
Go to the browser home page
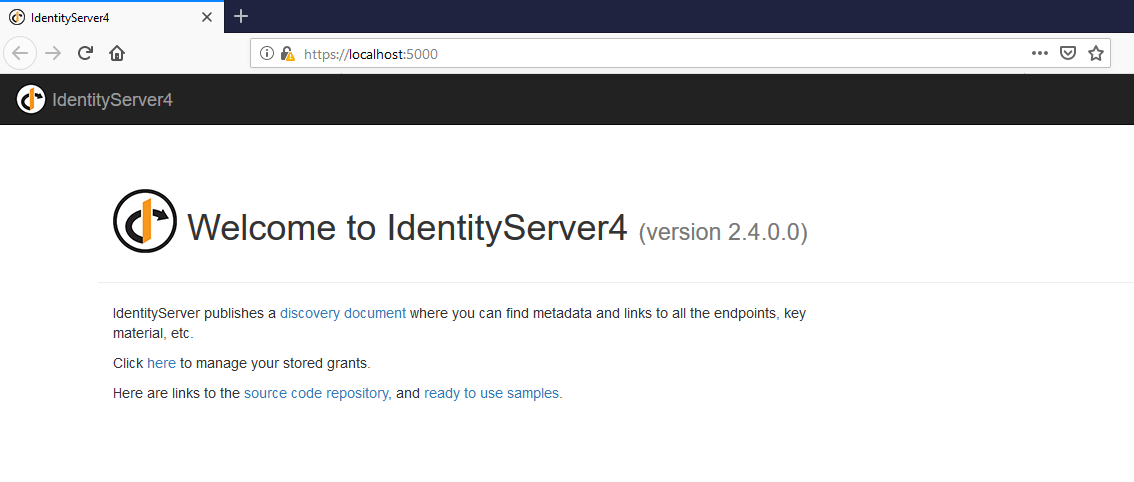tap(117, 53)
